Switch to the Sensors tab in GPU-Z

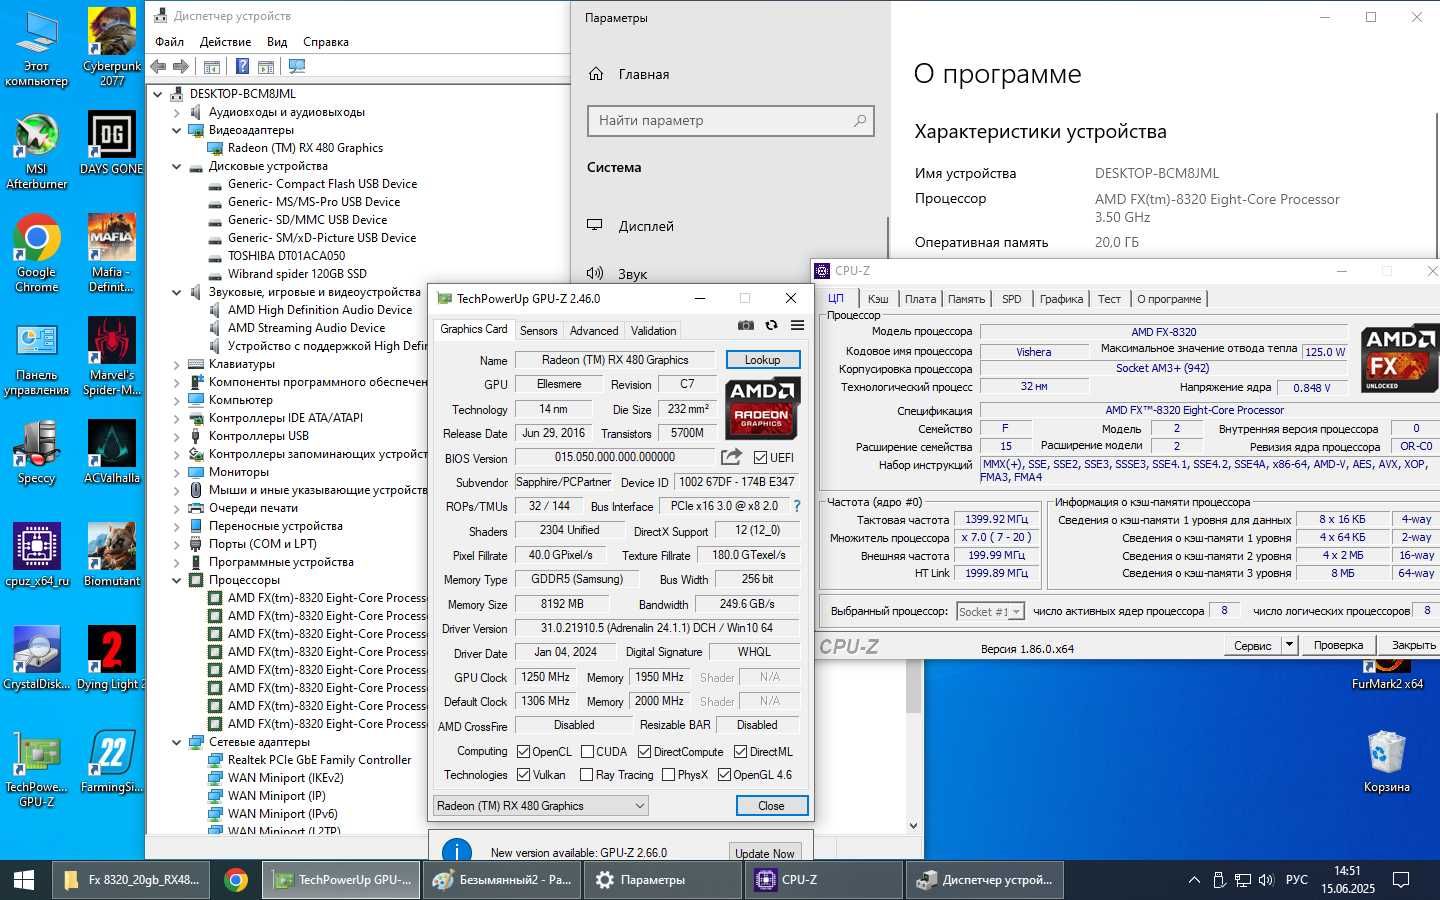pyautogui.click(x=538, y=331)
